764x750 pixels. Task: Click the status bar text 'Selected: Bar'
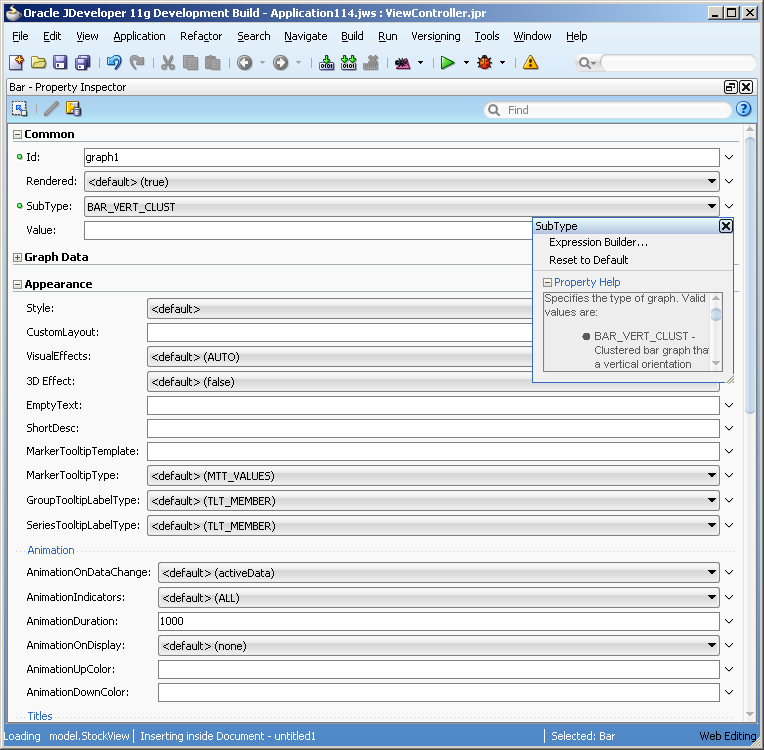pyautogui.click(x=583, y=736)
